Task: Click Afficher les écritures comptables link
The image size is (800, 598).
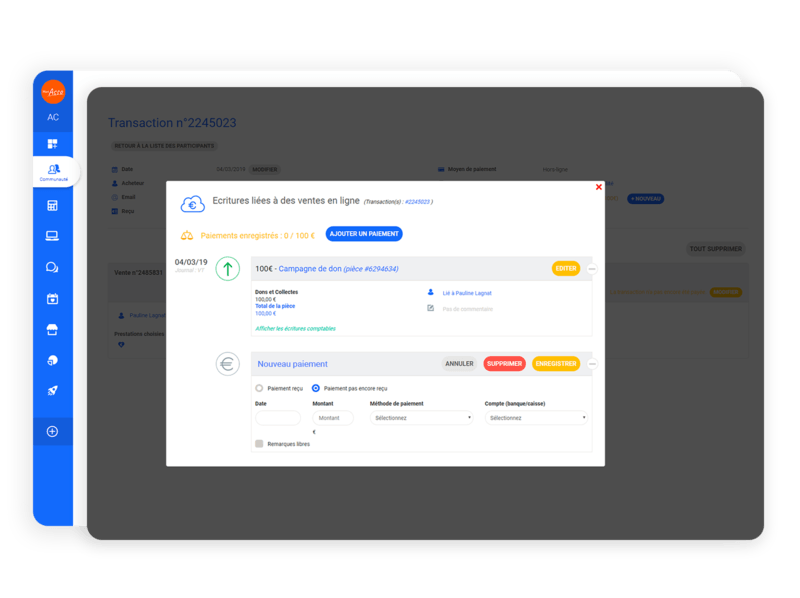Action: pyautogui.click(x=295, y=329)
